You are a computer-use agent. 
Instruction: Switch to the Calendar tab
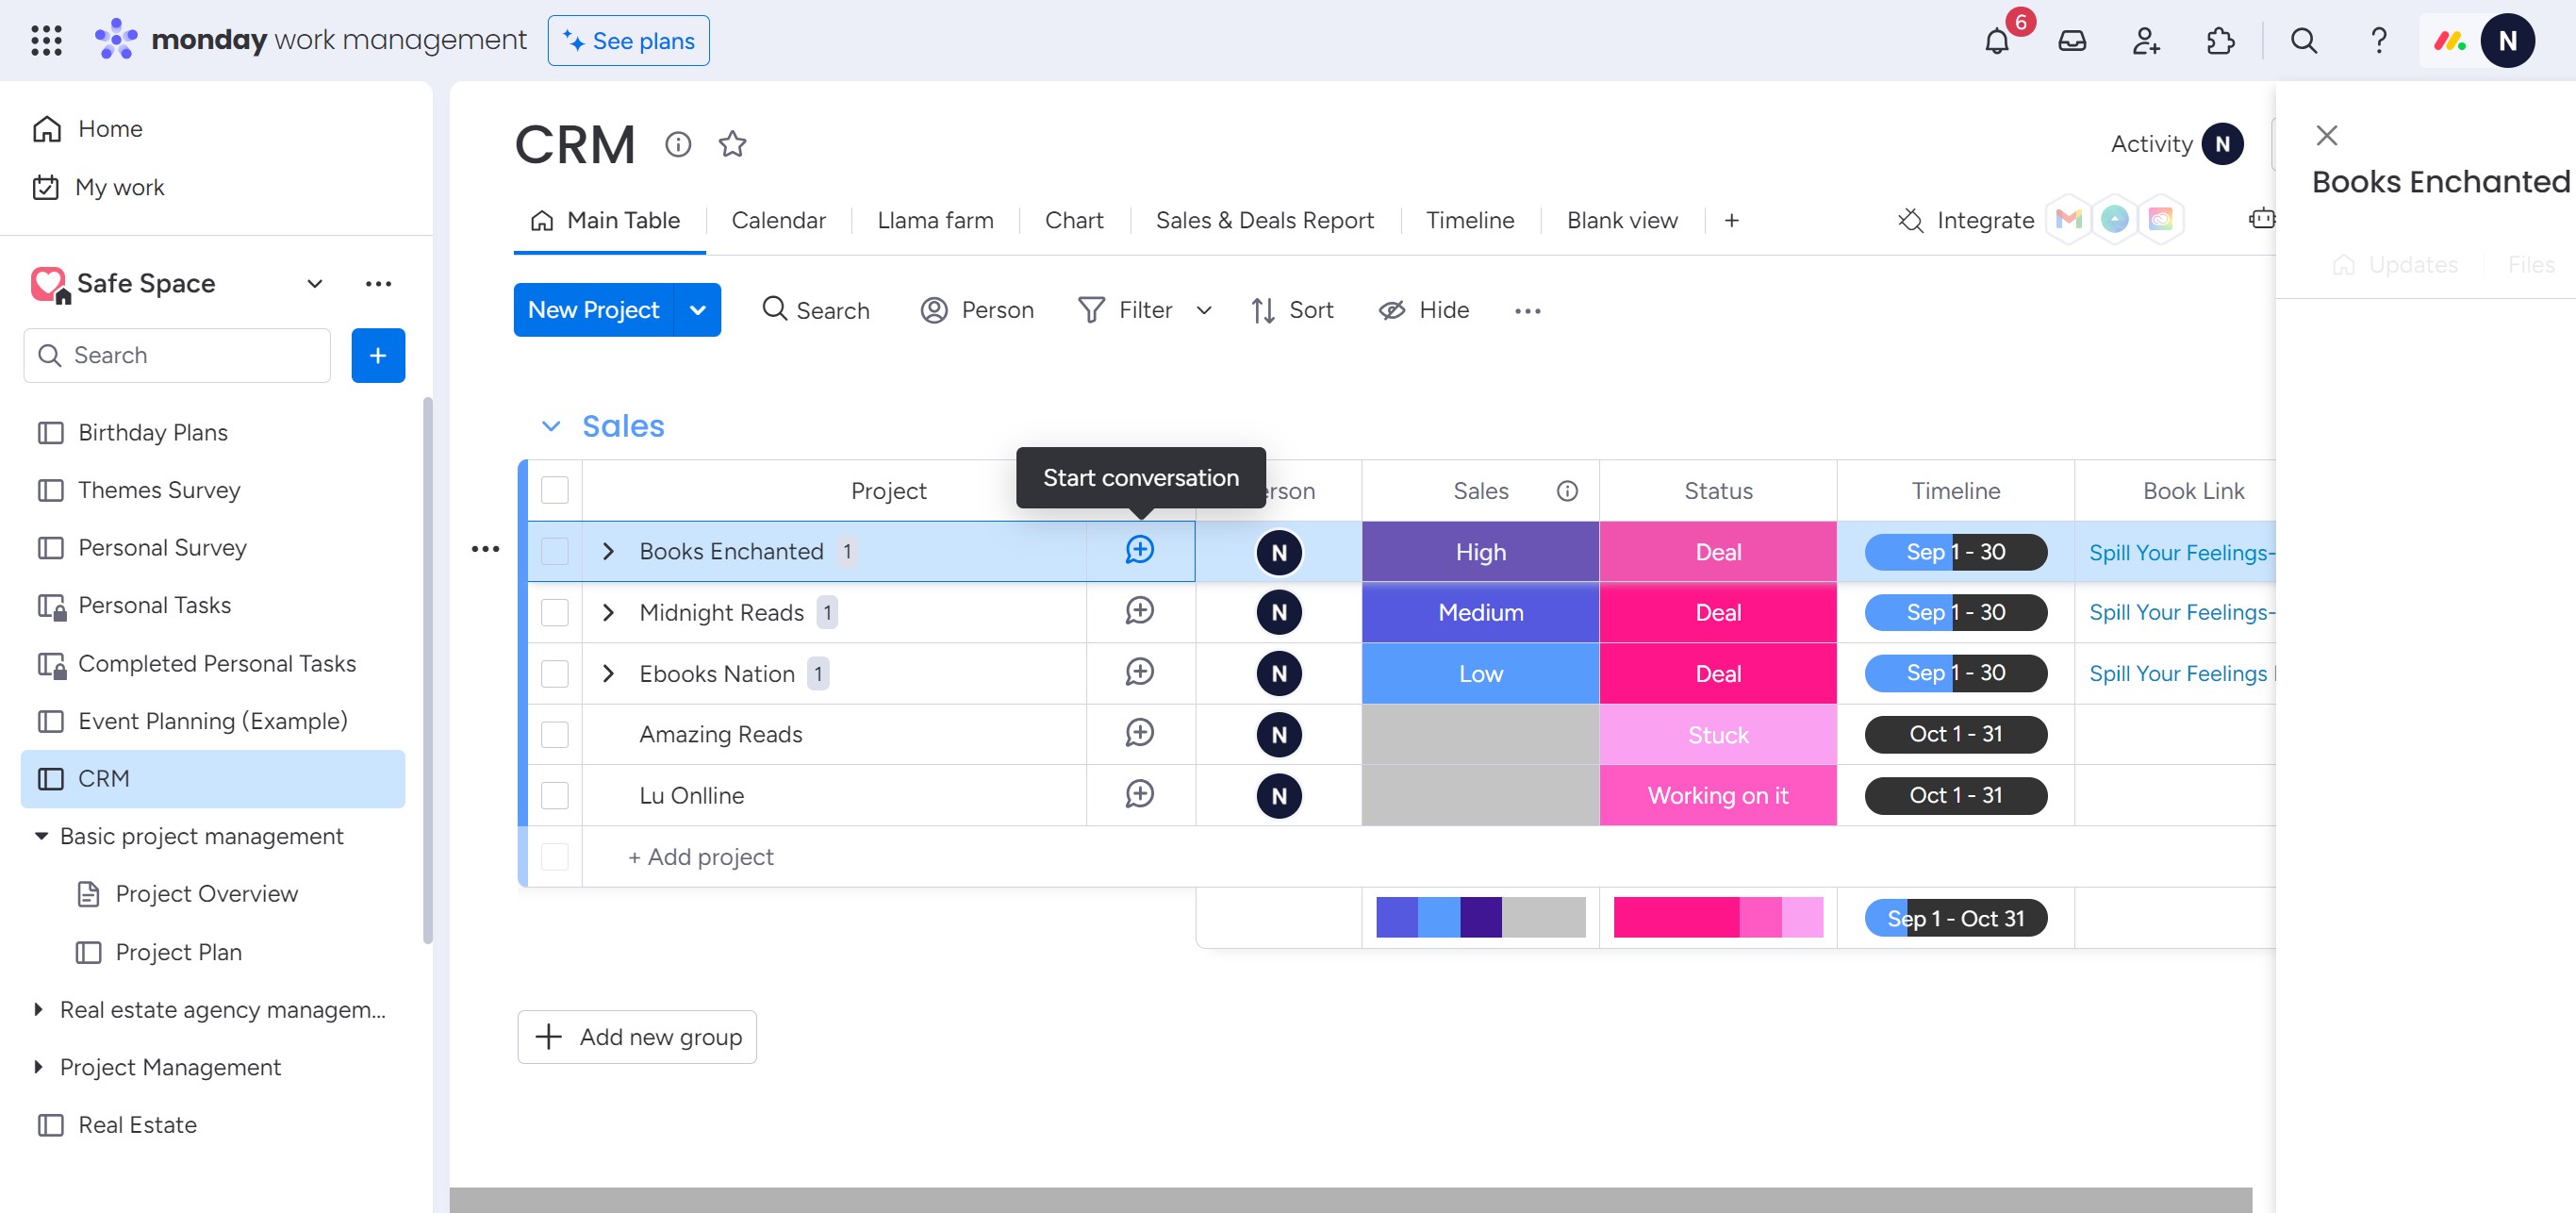[x=778, y=220]
